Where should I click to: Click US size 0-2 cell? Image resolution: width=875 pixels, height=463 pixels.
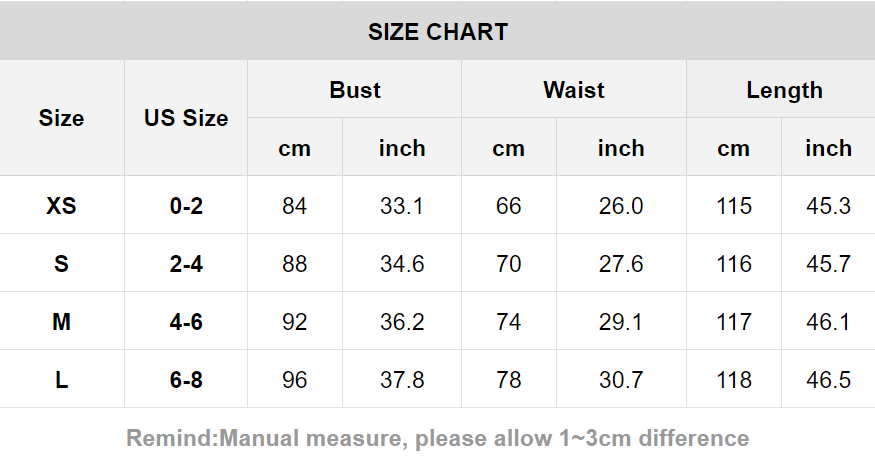(186, 206)
